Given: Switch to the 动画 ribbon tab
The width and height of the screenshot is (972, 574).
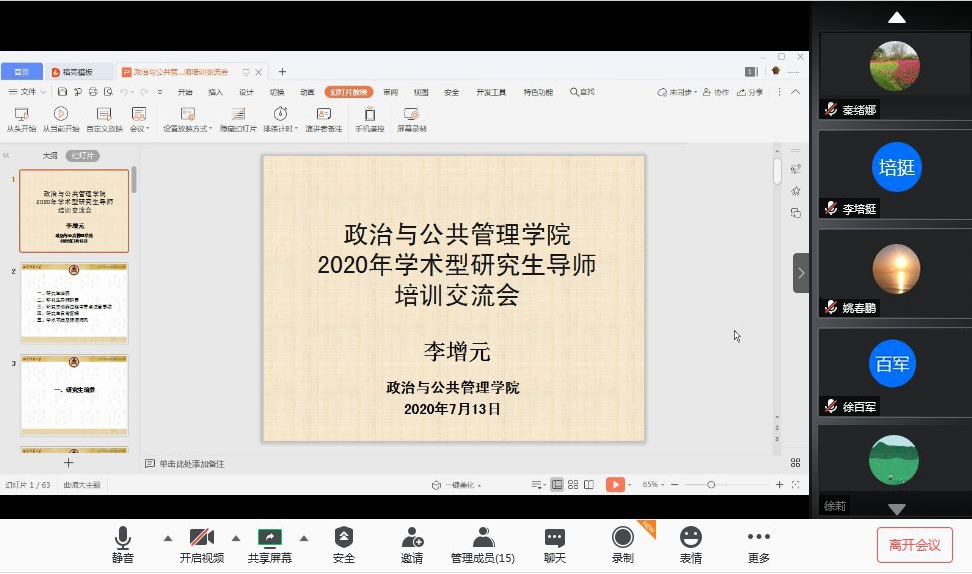Looking at the screenshot, I should coord(307,92).
